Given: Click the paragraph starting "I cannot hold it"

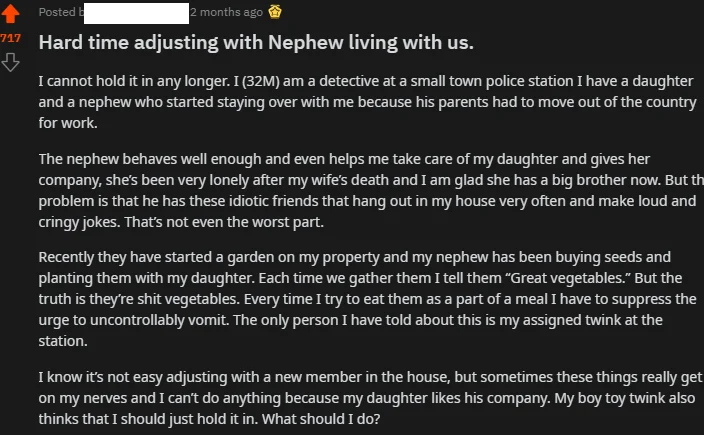Looking at the screenshot, I should tap(350, 102).
